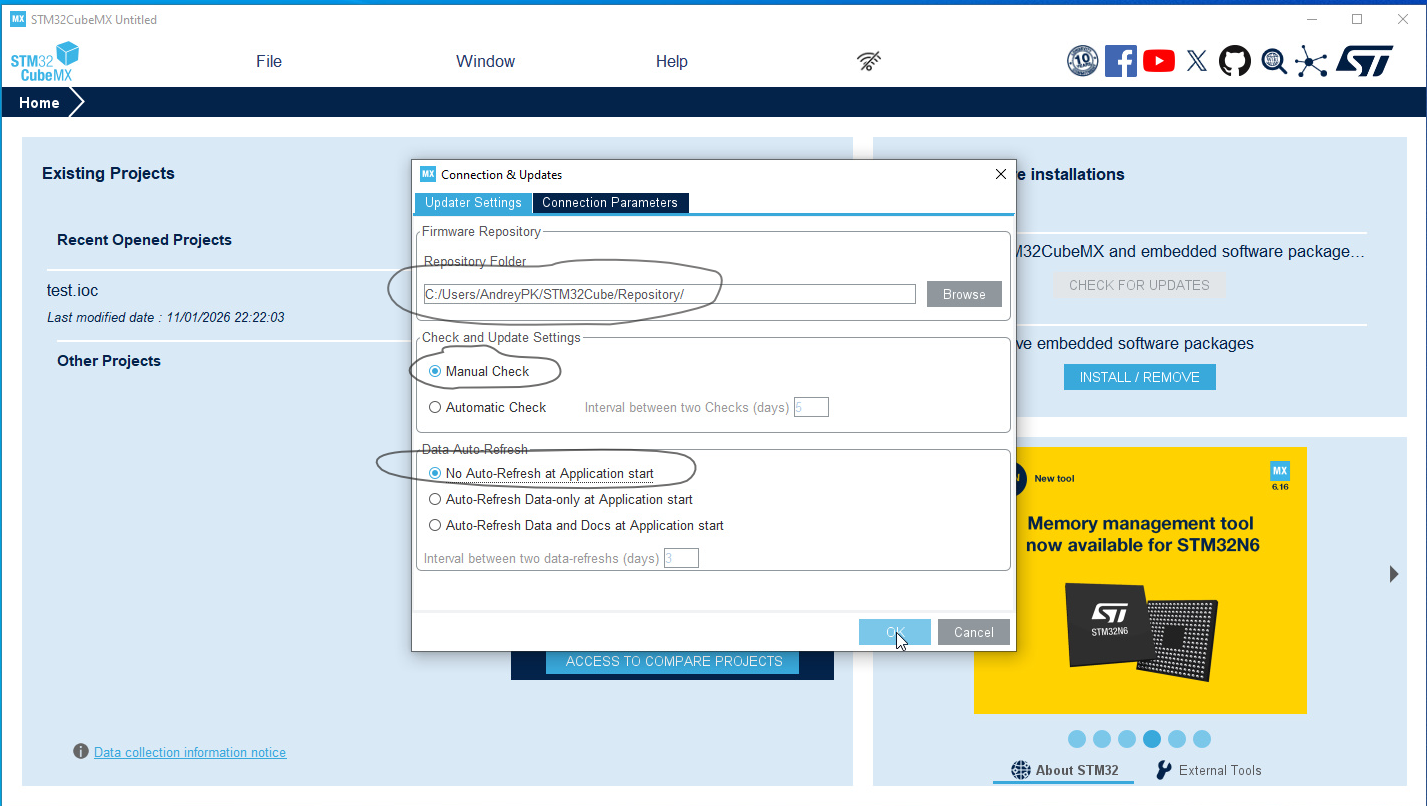Click the info icon beside data collection notice
1427x806 pixels.
[x=81, y=751]
